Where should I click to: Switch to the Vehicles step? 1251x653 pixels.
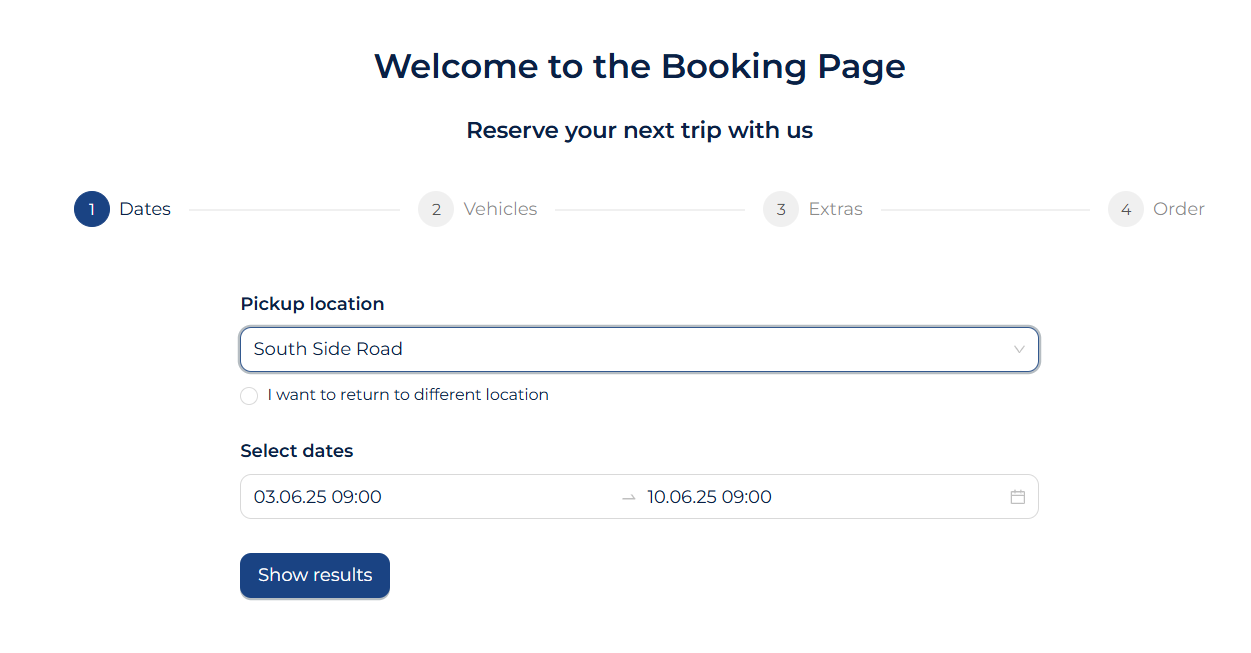click(x=500, y=209)
